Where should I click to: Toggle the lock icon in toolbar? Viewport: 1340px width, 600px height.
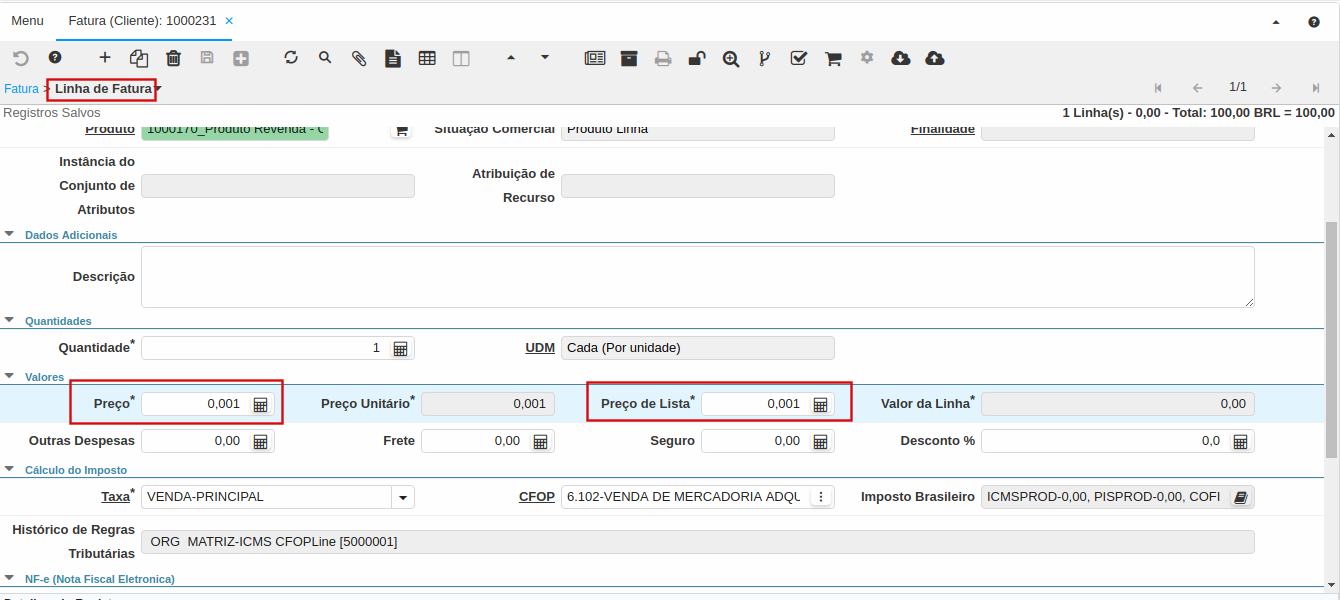pyautogui.click(x=696, y=58)
